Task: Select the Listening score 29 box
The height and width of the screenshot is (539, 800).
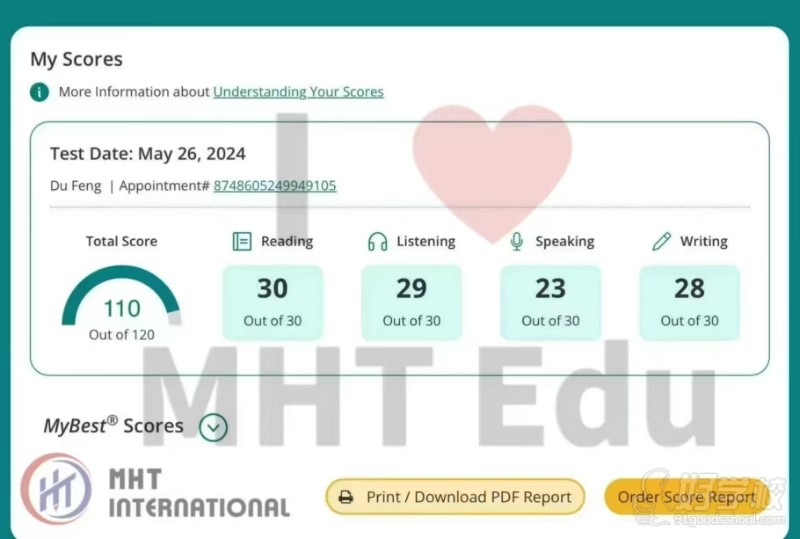Action: (411, 302)
